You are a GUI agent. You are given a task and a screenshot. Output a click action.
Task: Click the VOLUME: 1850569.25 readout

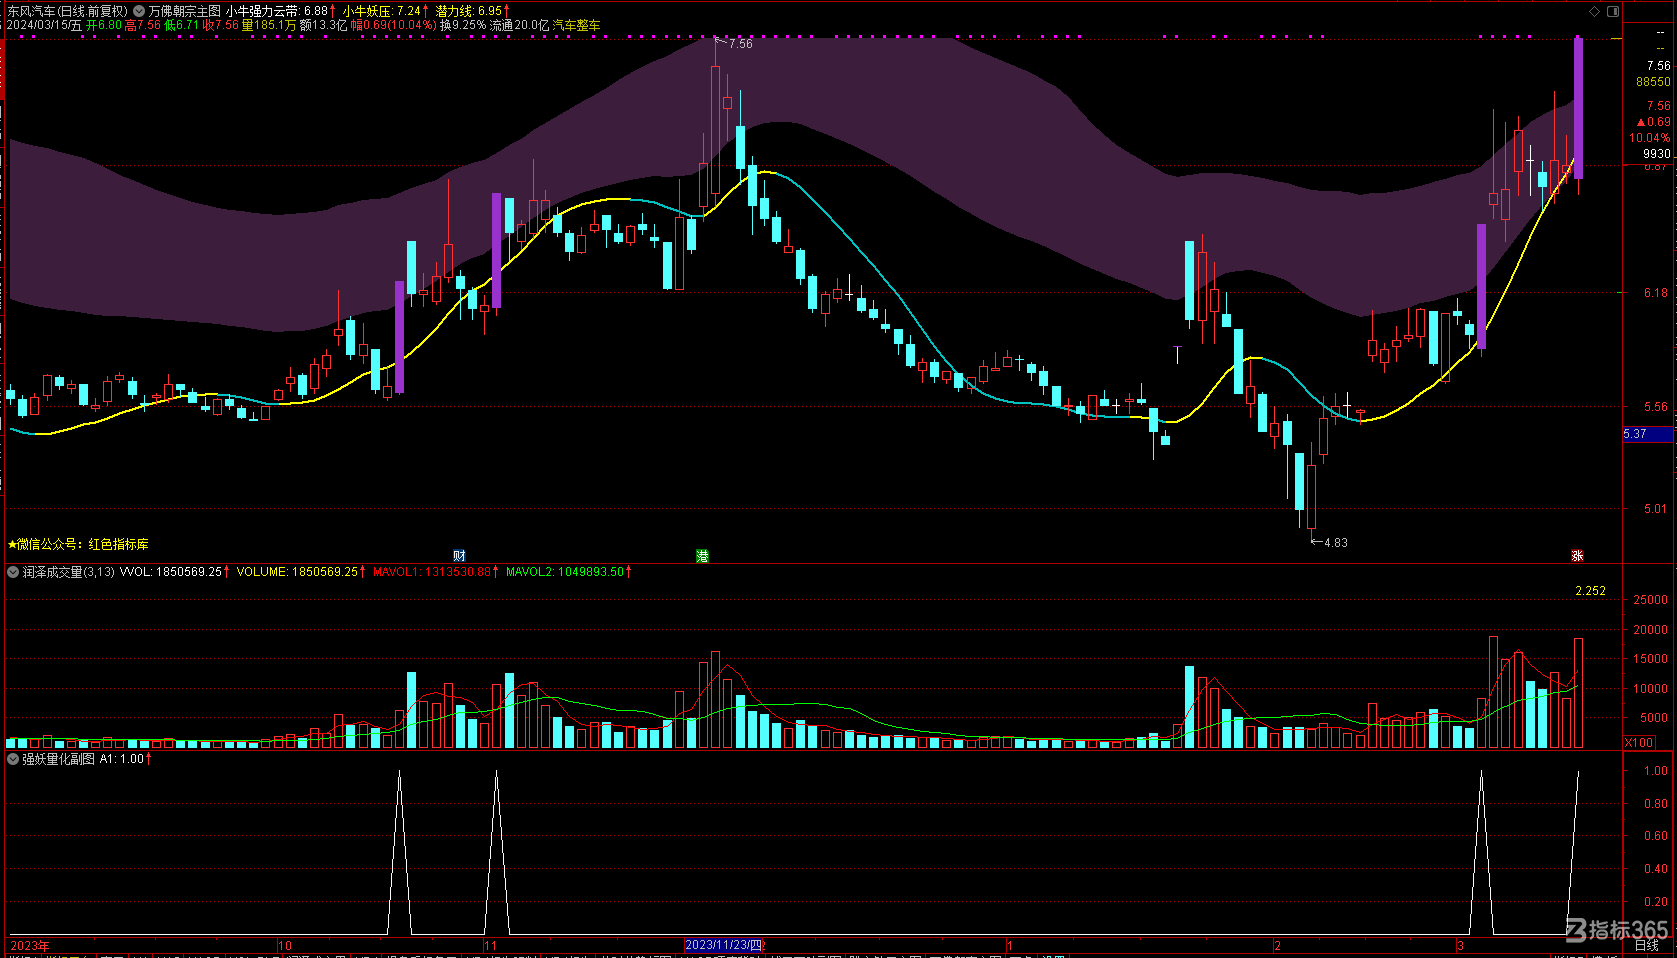(x=297, y=572)
